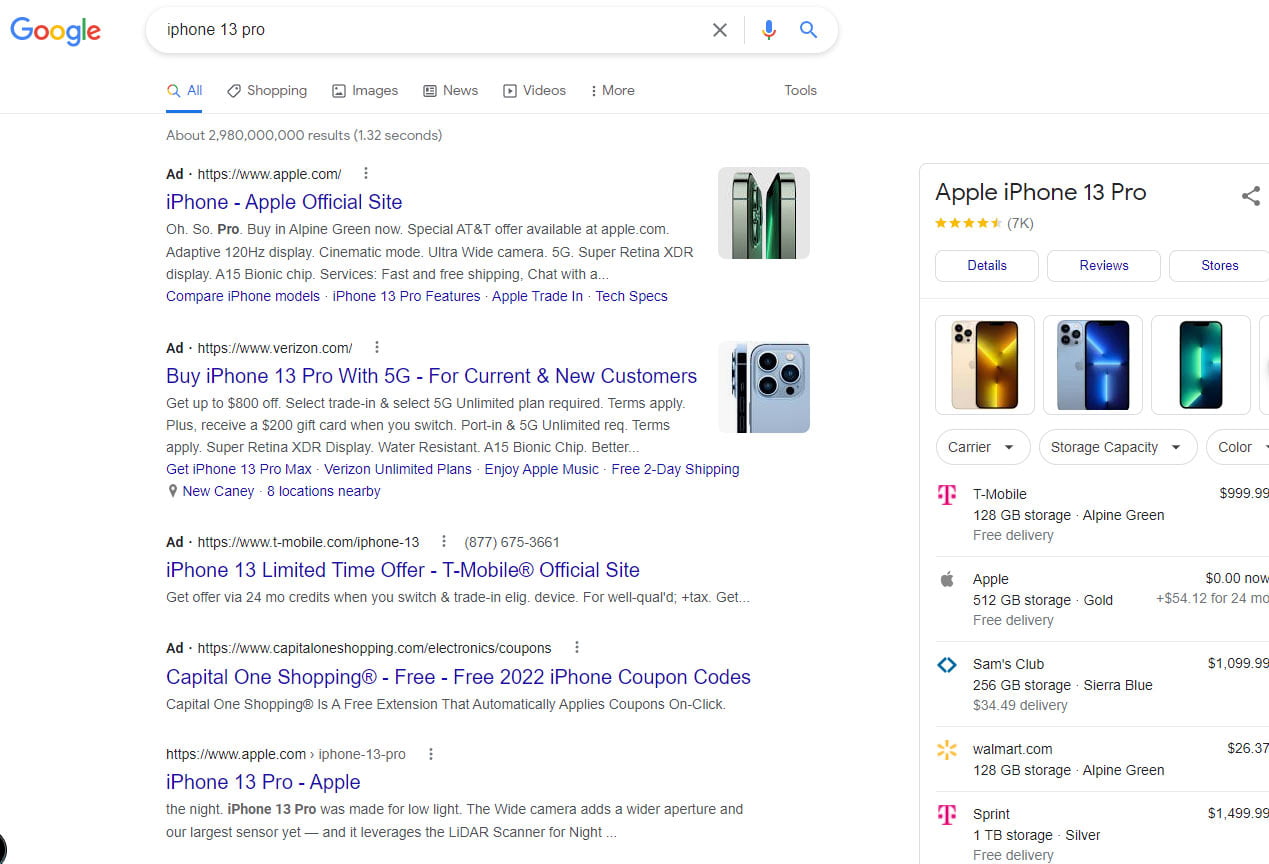Switch to the News tab

tap(450, 90)
